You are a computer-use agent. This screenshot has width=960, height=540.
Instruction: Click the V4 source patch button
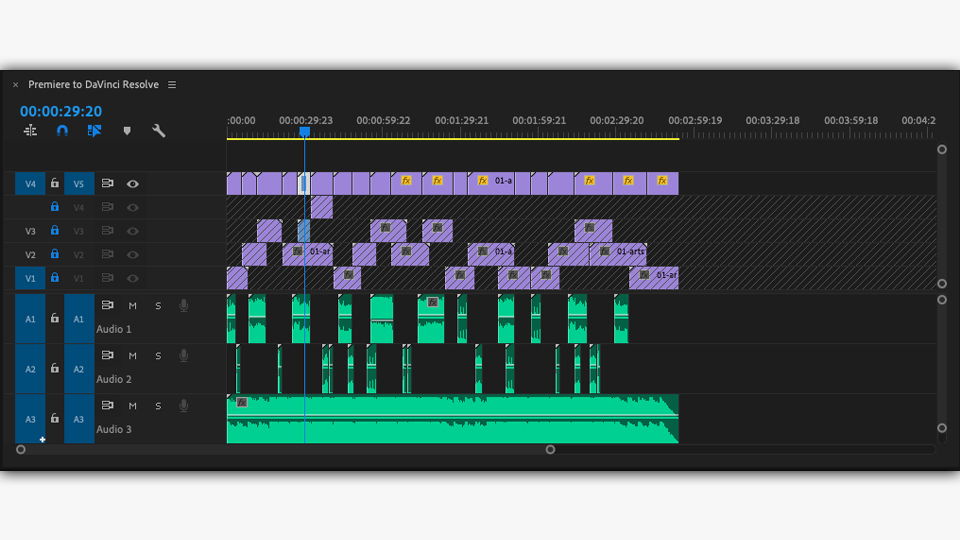point(30,184)
